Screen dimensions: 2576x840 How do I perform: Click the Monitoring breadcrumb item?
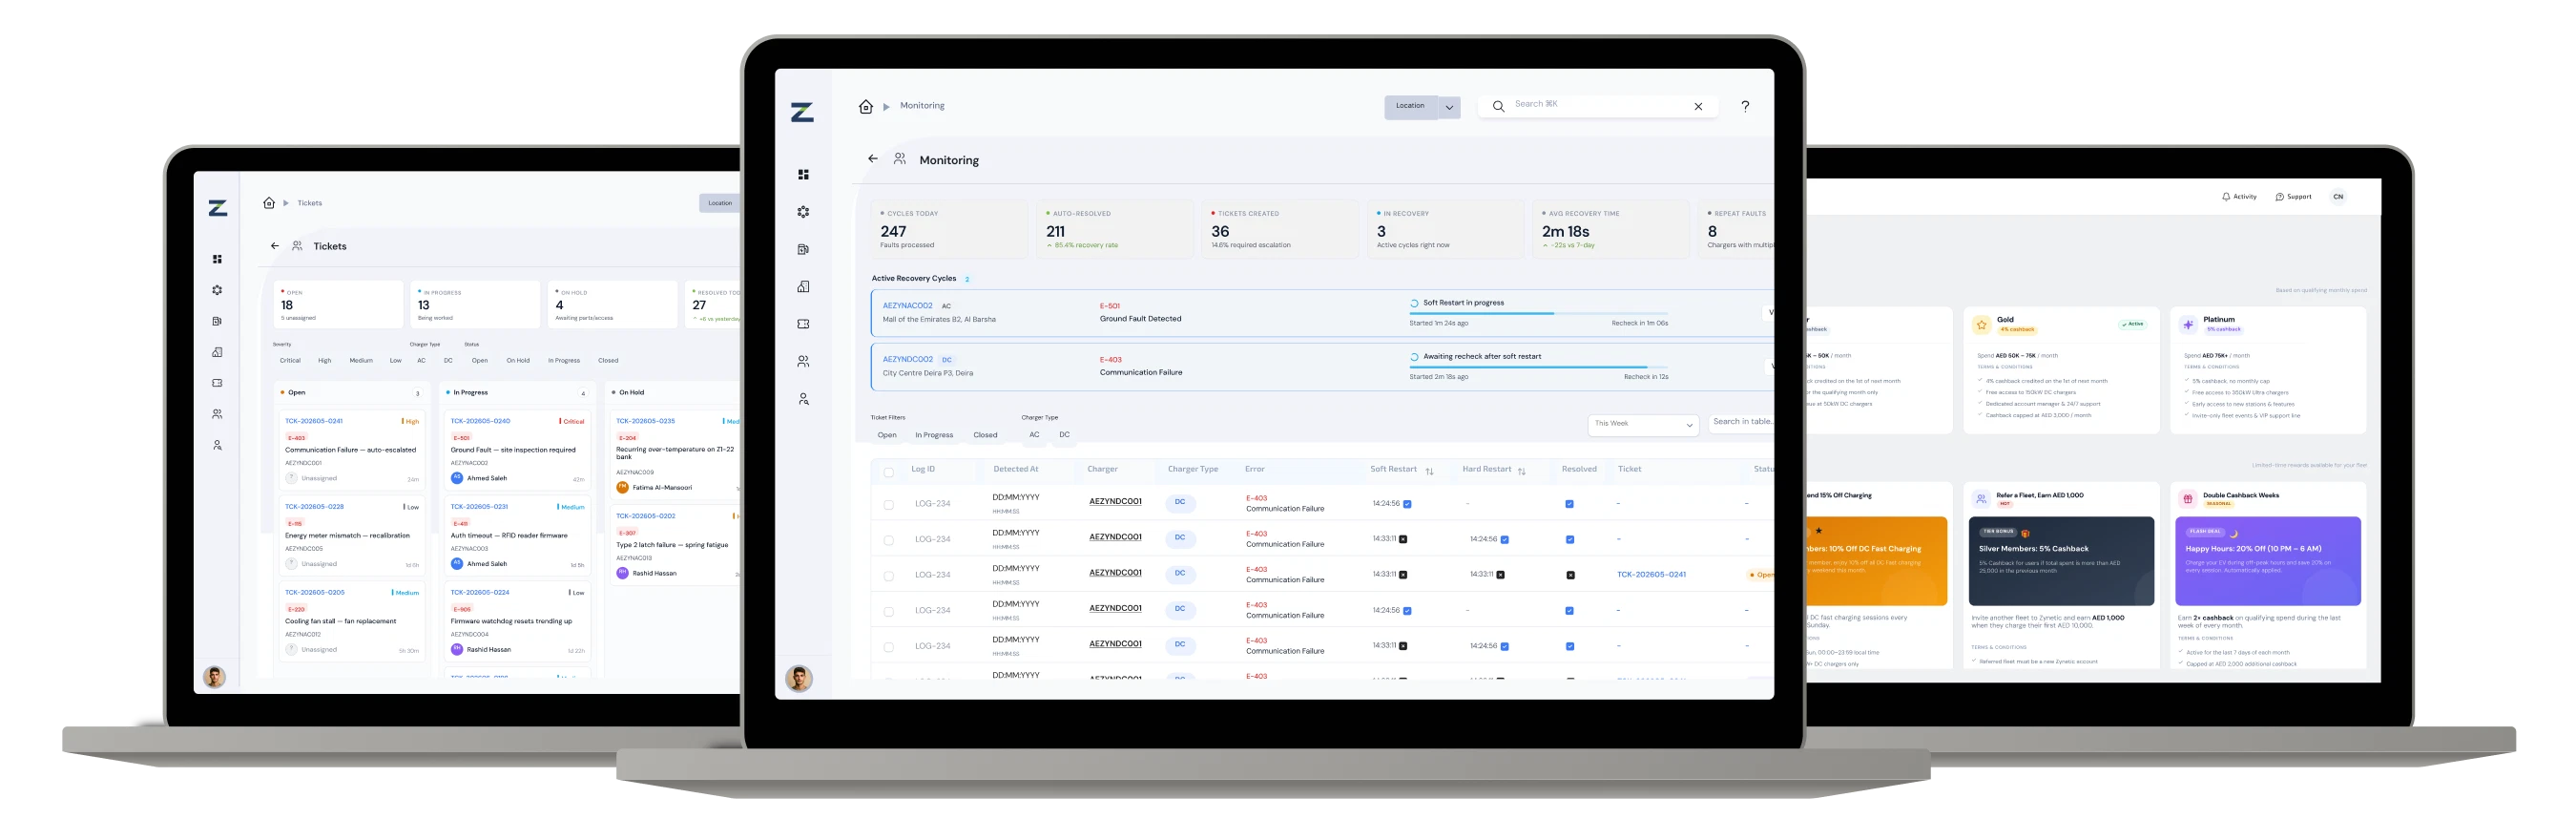point(922,106)
